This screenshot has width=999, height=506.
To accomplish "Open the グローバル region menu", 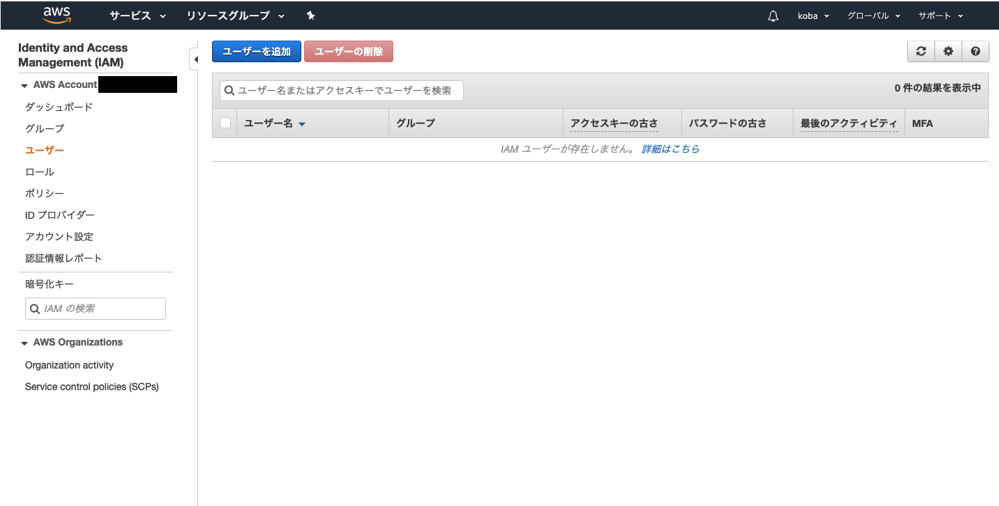I will pos(873,16).
